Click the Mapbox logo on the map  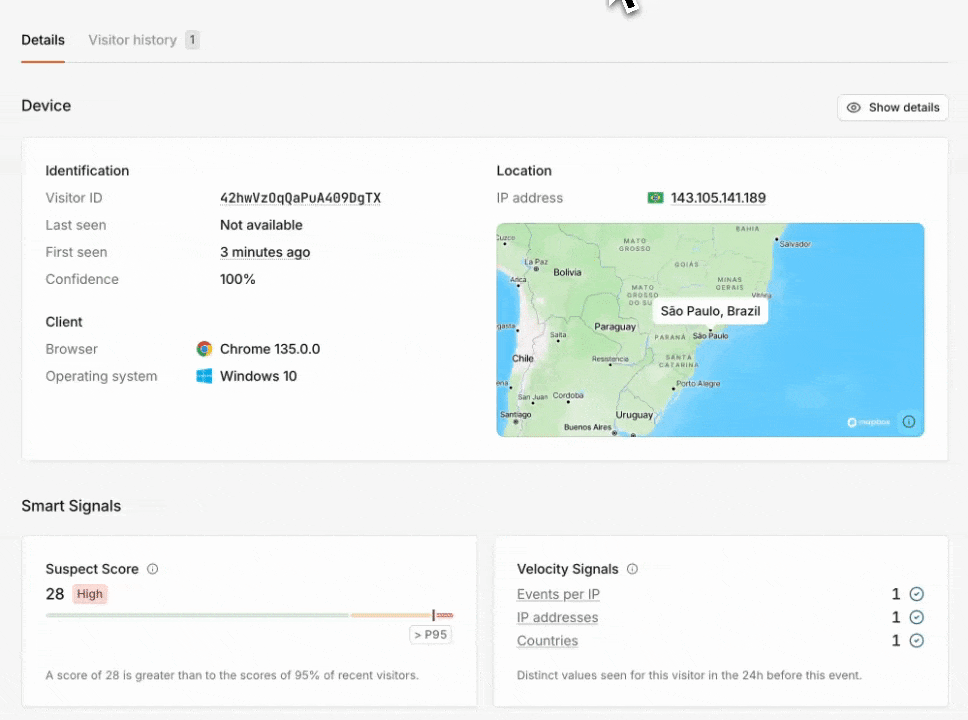click(867, 422)
